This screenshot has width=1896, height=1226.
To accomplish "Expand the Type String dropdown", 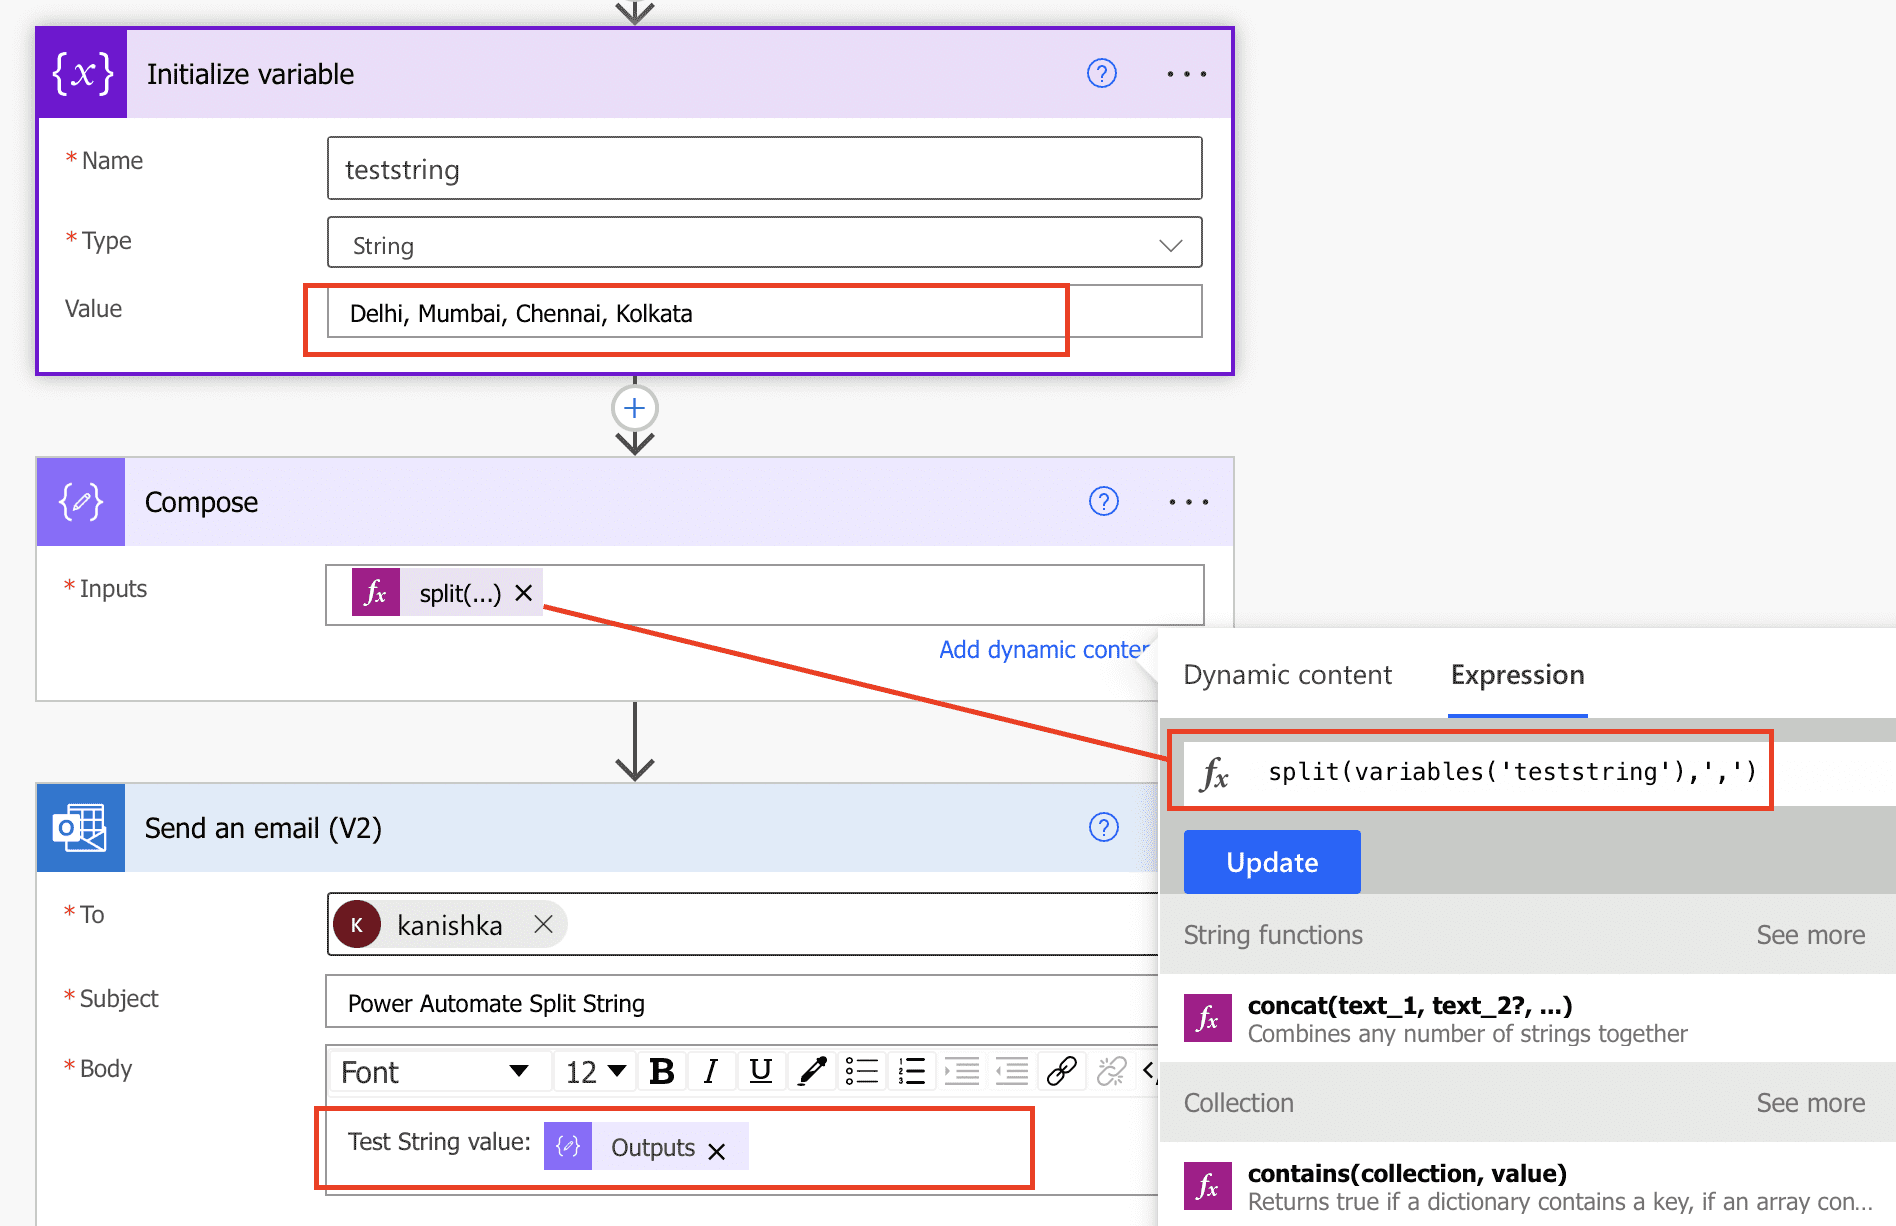I will click(765, 243).
